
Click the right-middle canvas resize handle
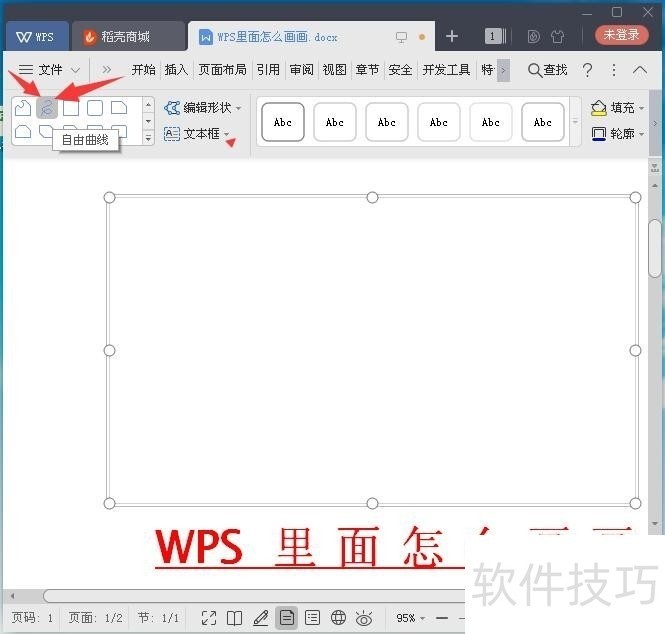click(x=635, y=350)
